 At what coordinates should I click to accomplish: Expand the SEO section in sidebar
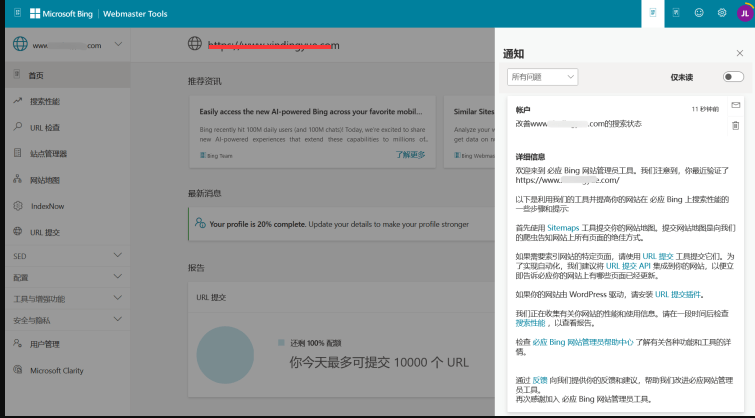67,256
